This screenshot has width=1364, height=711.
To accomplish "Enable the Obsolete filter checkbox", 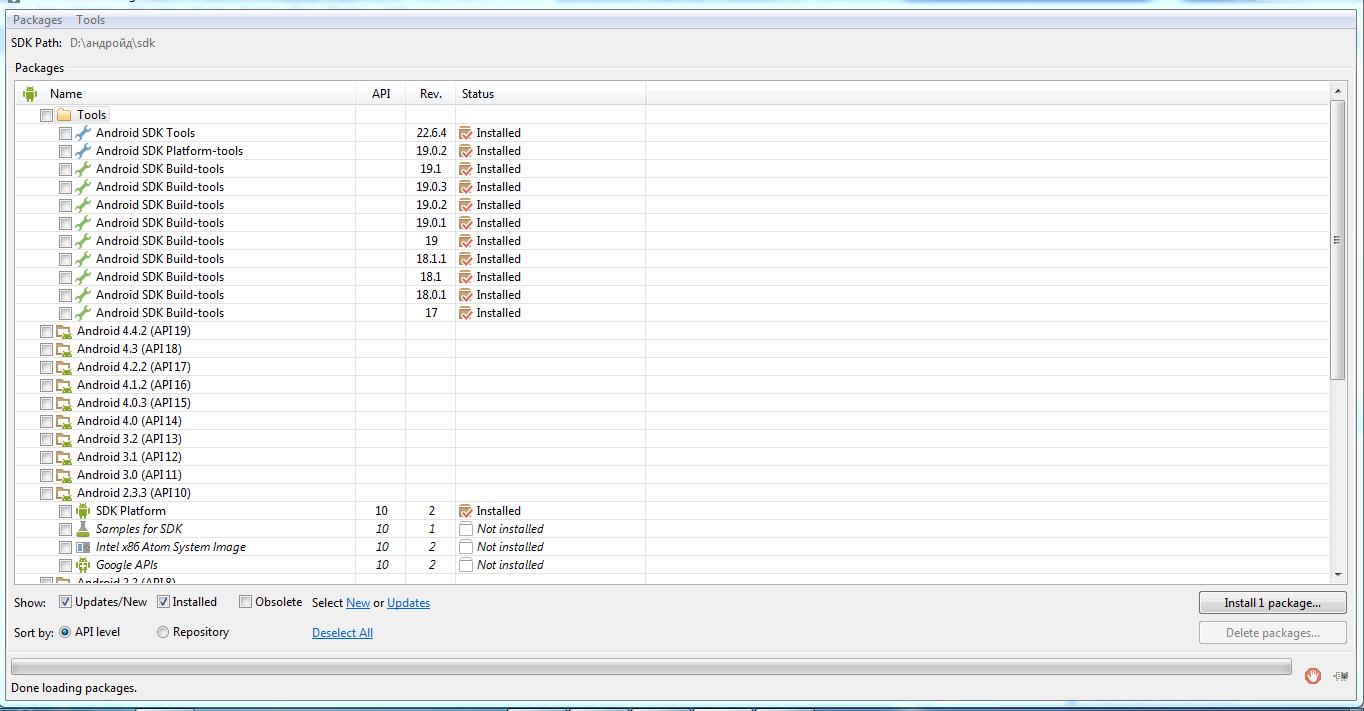I will [x=245, y=602].
